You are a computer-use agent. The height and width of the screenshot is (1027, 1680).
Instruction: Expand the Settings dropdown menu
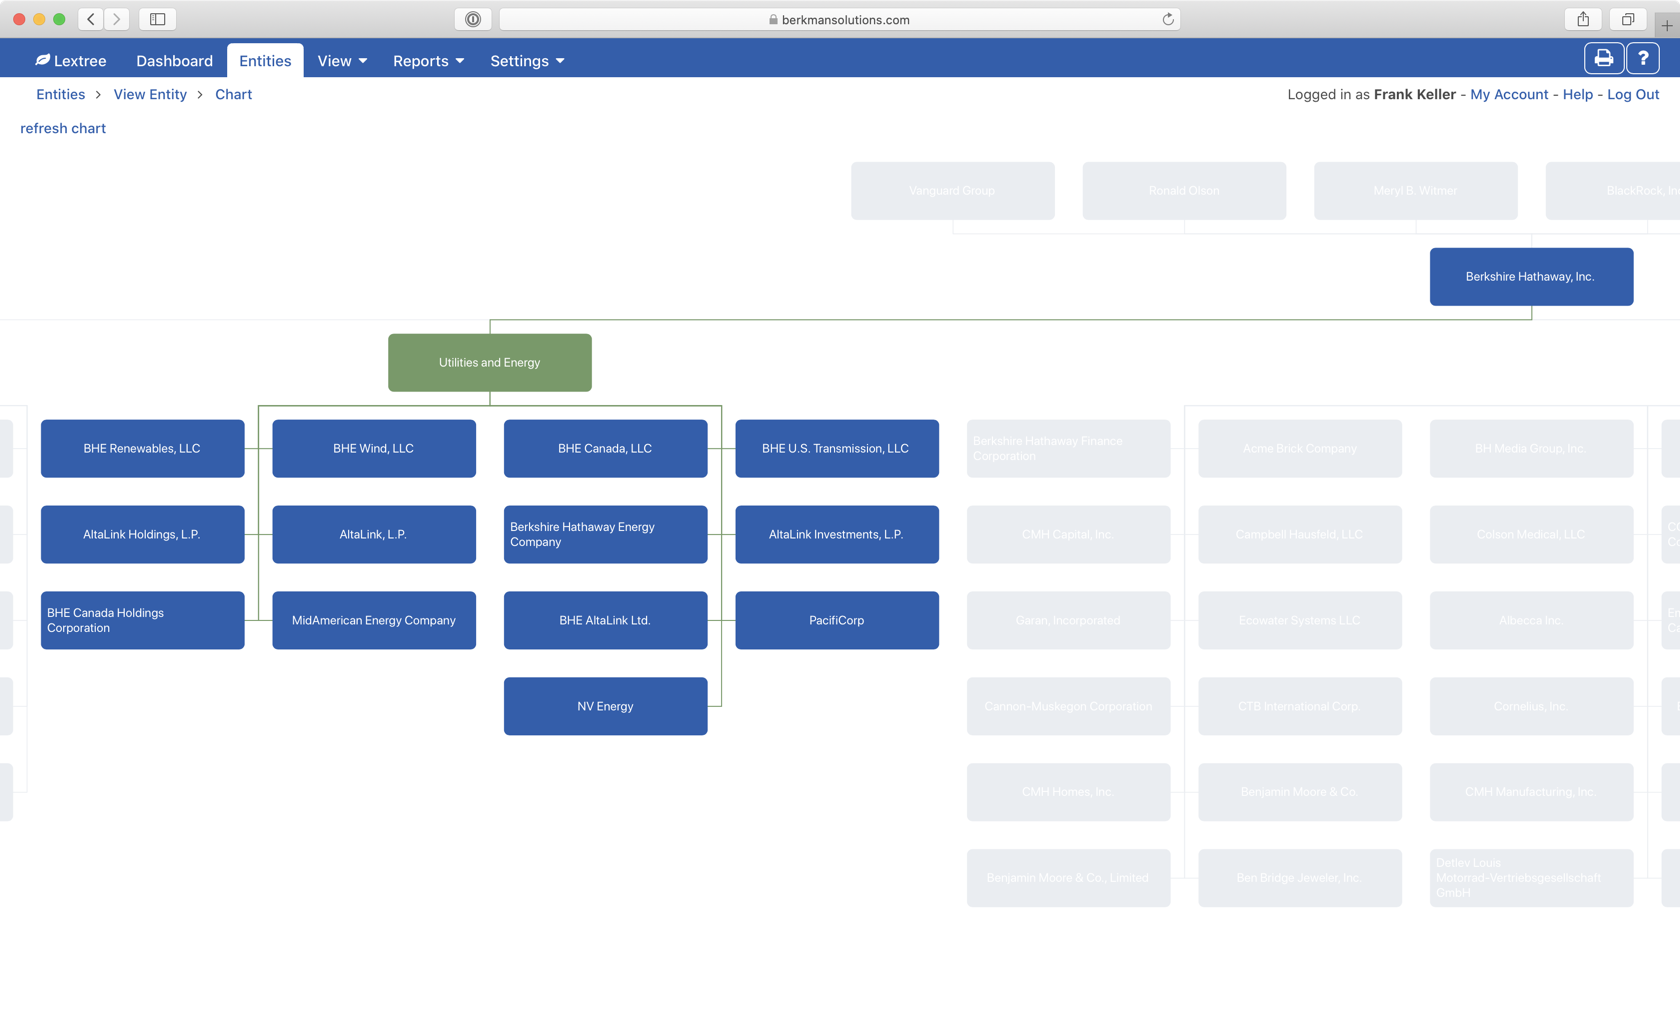[527, 61]
